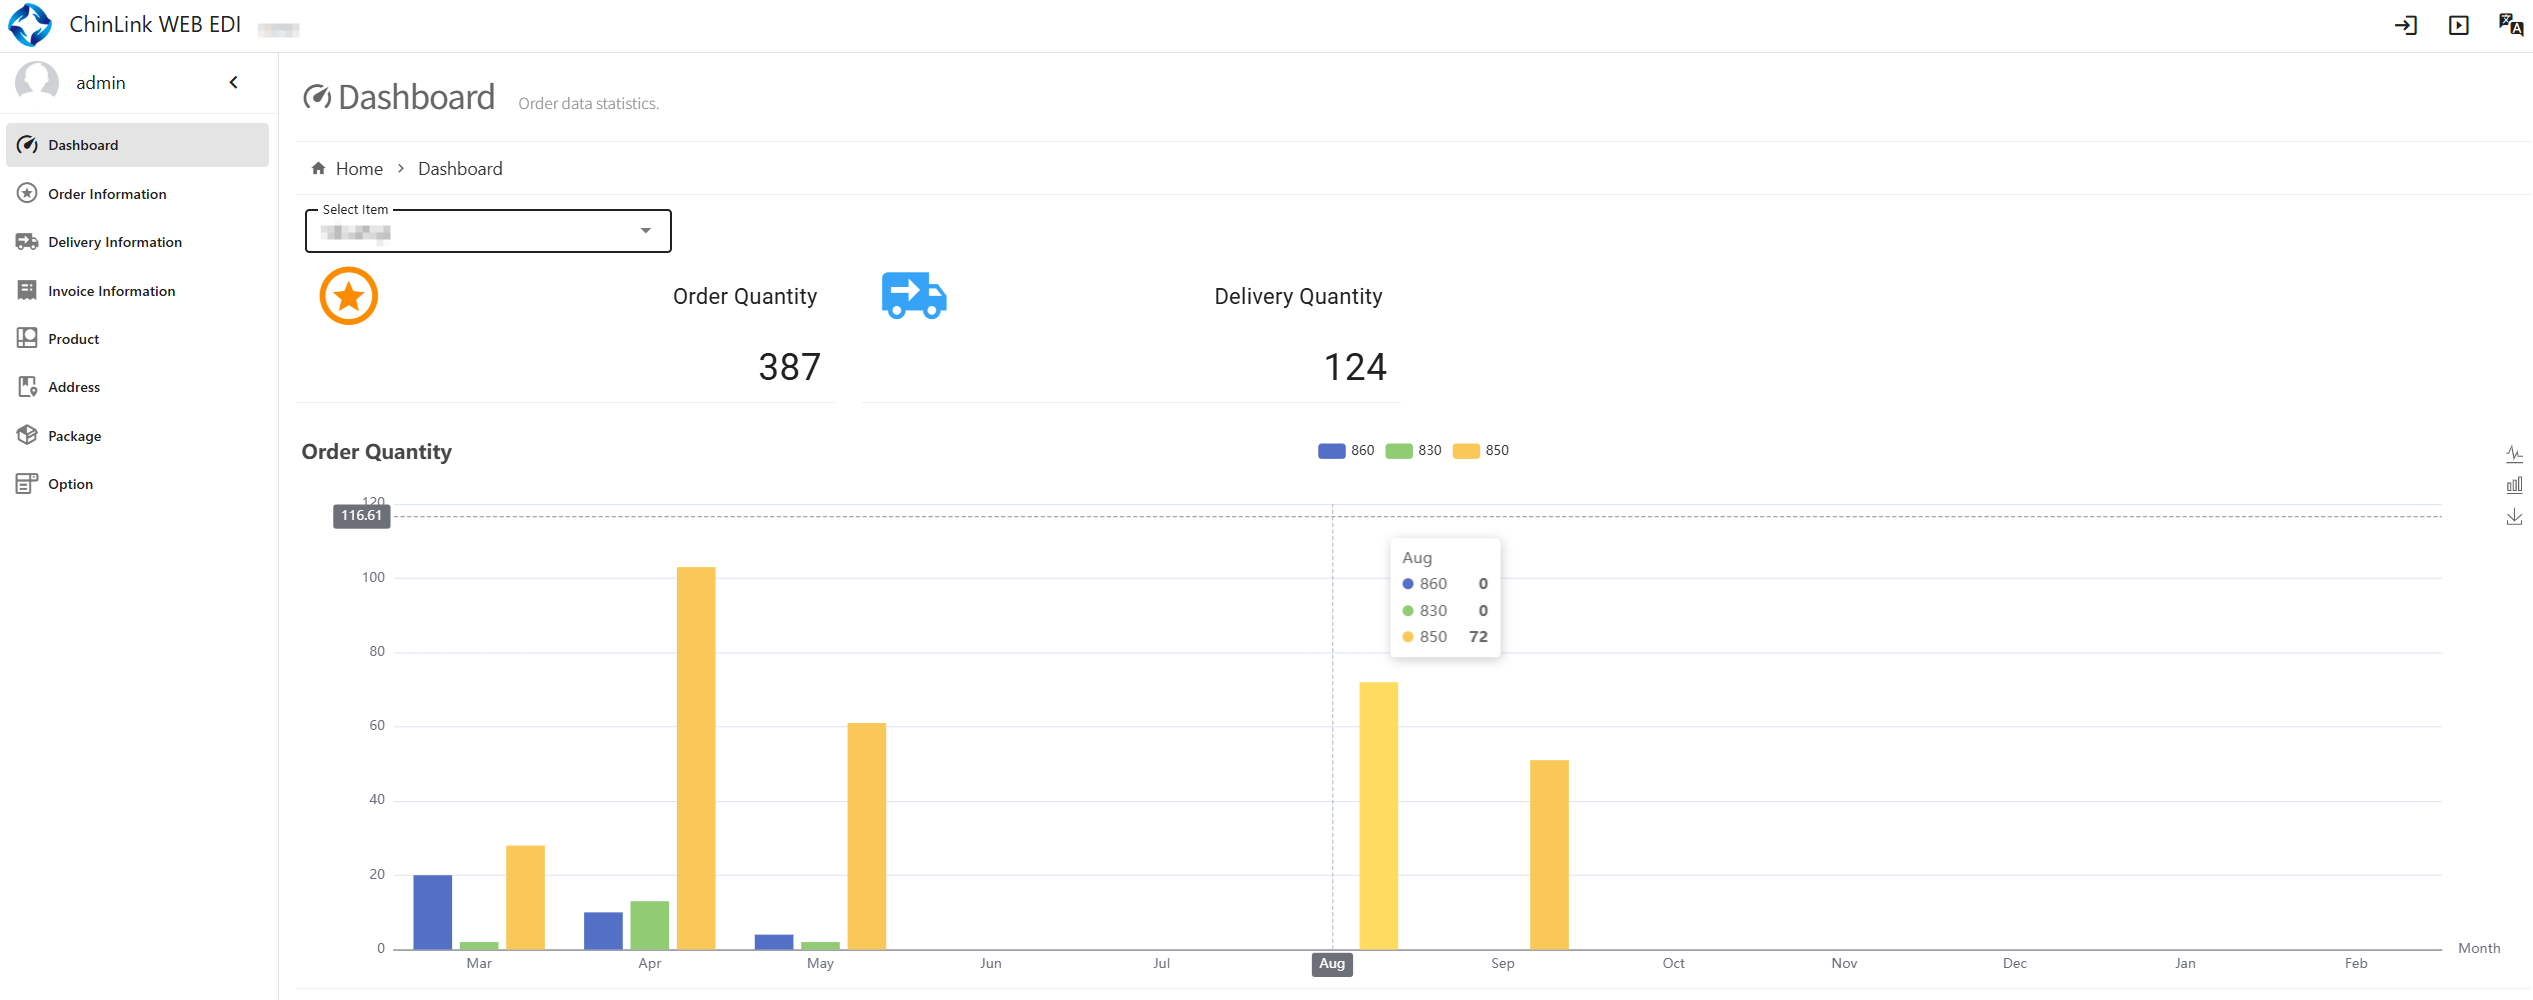Viewport: 2533px width, 1000px height.
Task: Click the orange star order icon
Action: tap(348, 296)
